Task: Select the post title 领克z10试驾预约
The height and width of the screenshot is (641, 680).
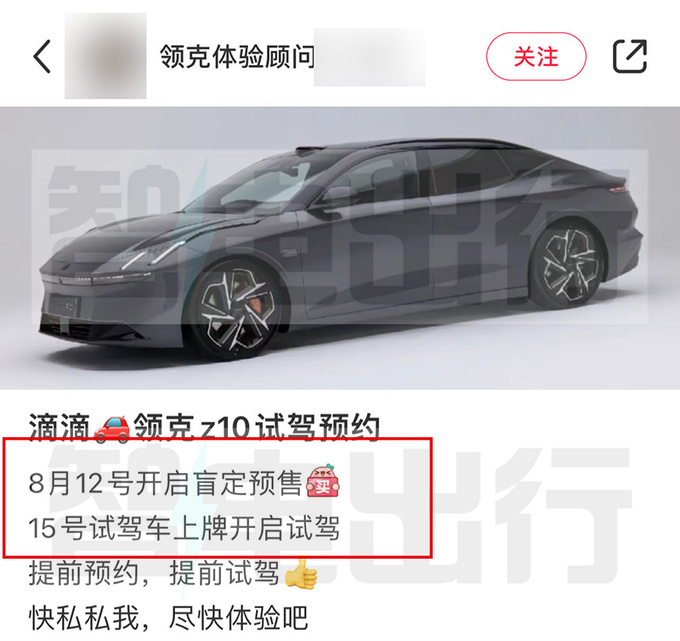Action: coord(256,428)
